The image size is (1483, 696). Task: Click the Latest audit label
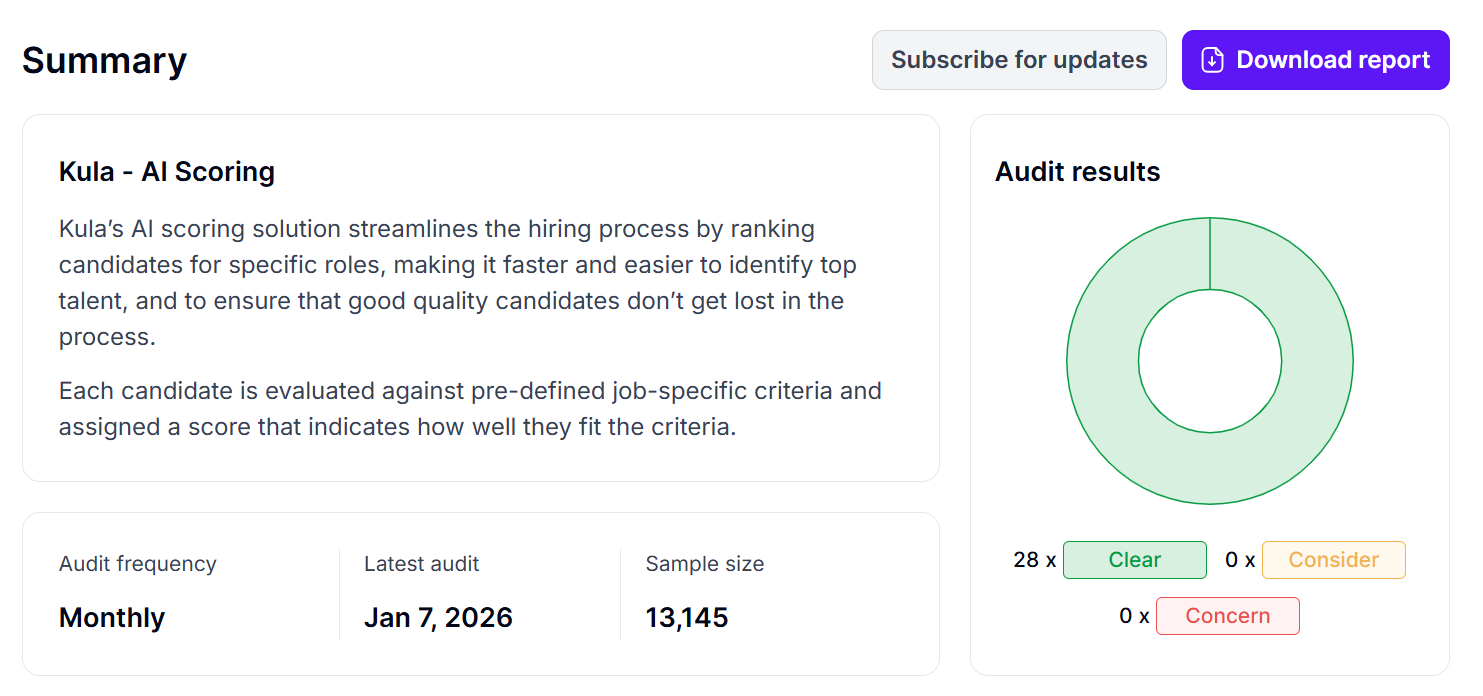(x=421, y=564)
